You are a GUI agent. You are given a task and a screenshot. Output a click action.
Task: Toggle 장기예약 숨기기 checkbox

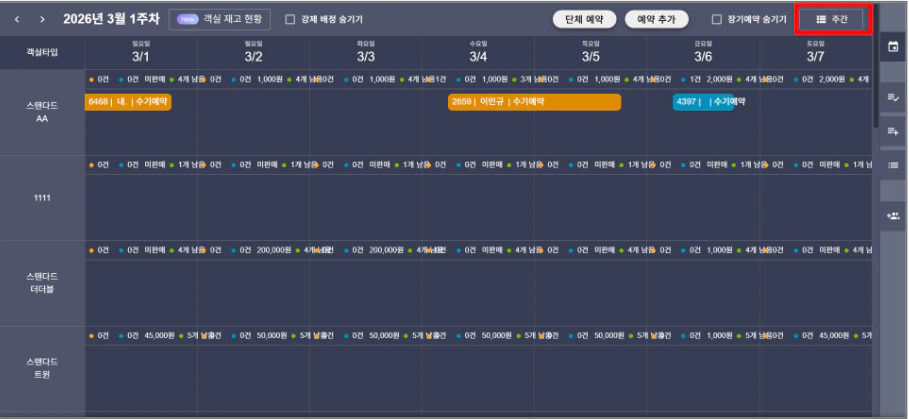tap(717, 19)
